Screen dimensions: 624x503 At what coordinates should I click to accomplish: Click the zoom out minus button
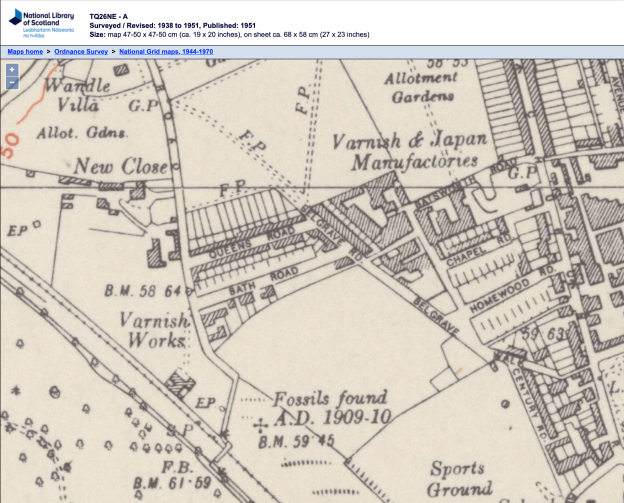tap(12, 83)
